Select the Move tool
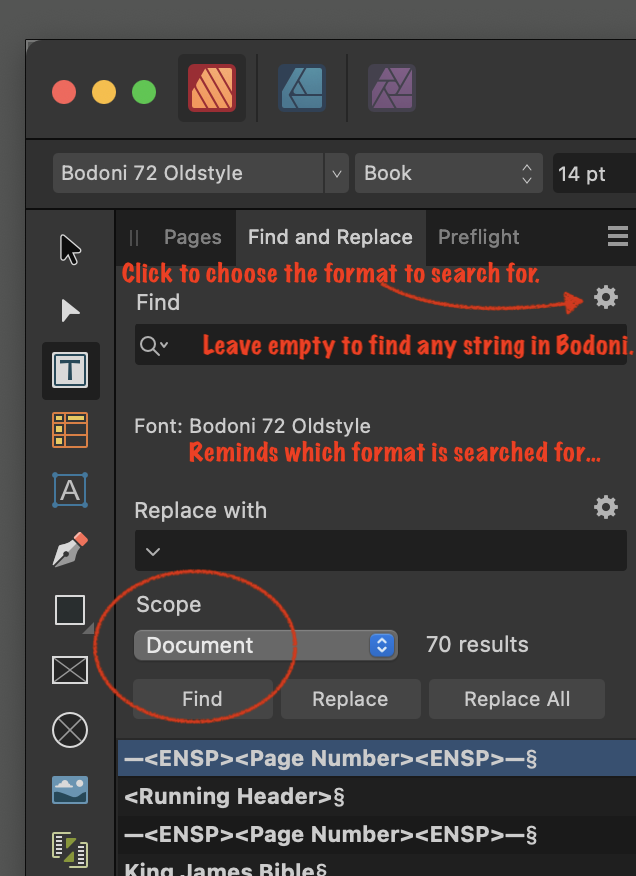Screen dimensions: 636x876 69,249
